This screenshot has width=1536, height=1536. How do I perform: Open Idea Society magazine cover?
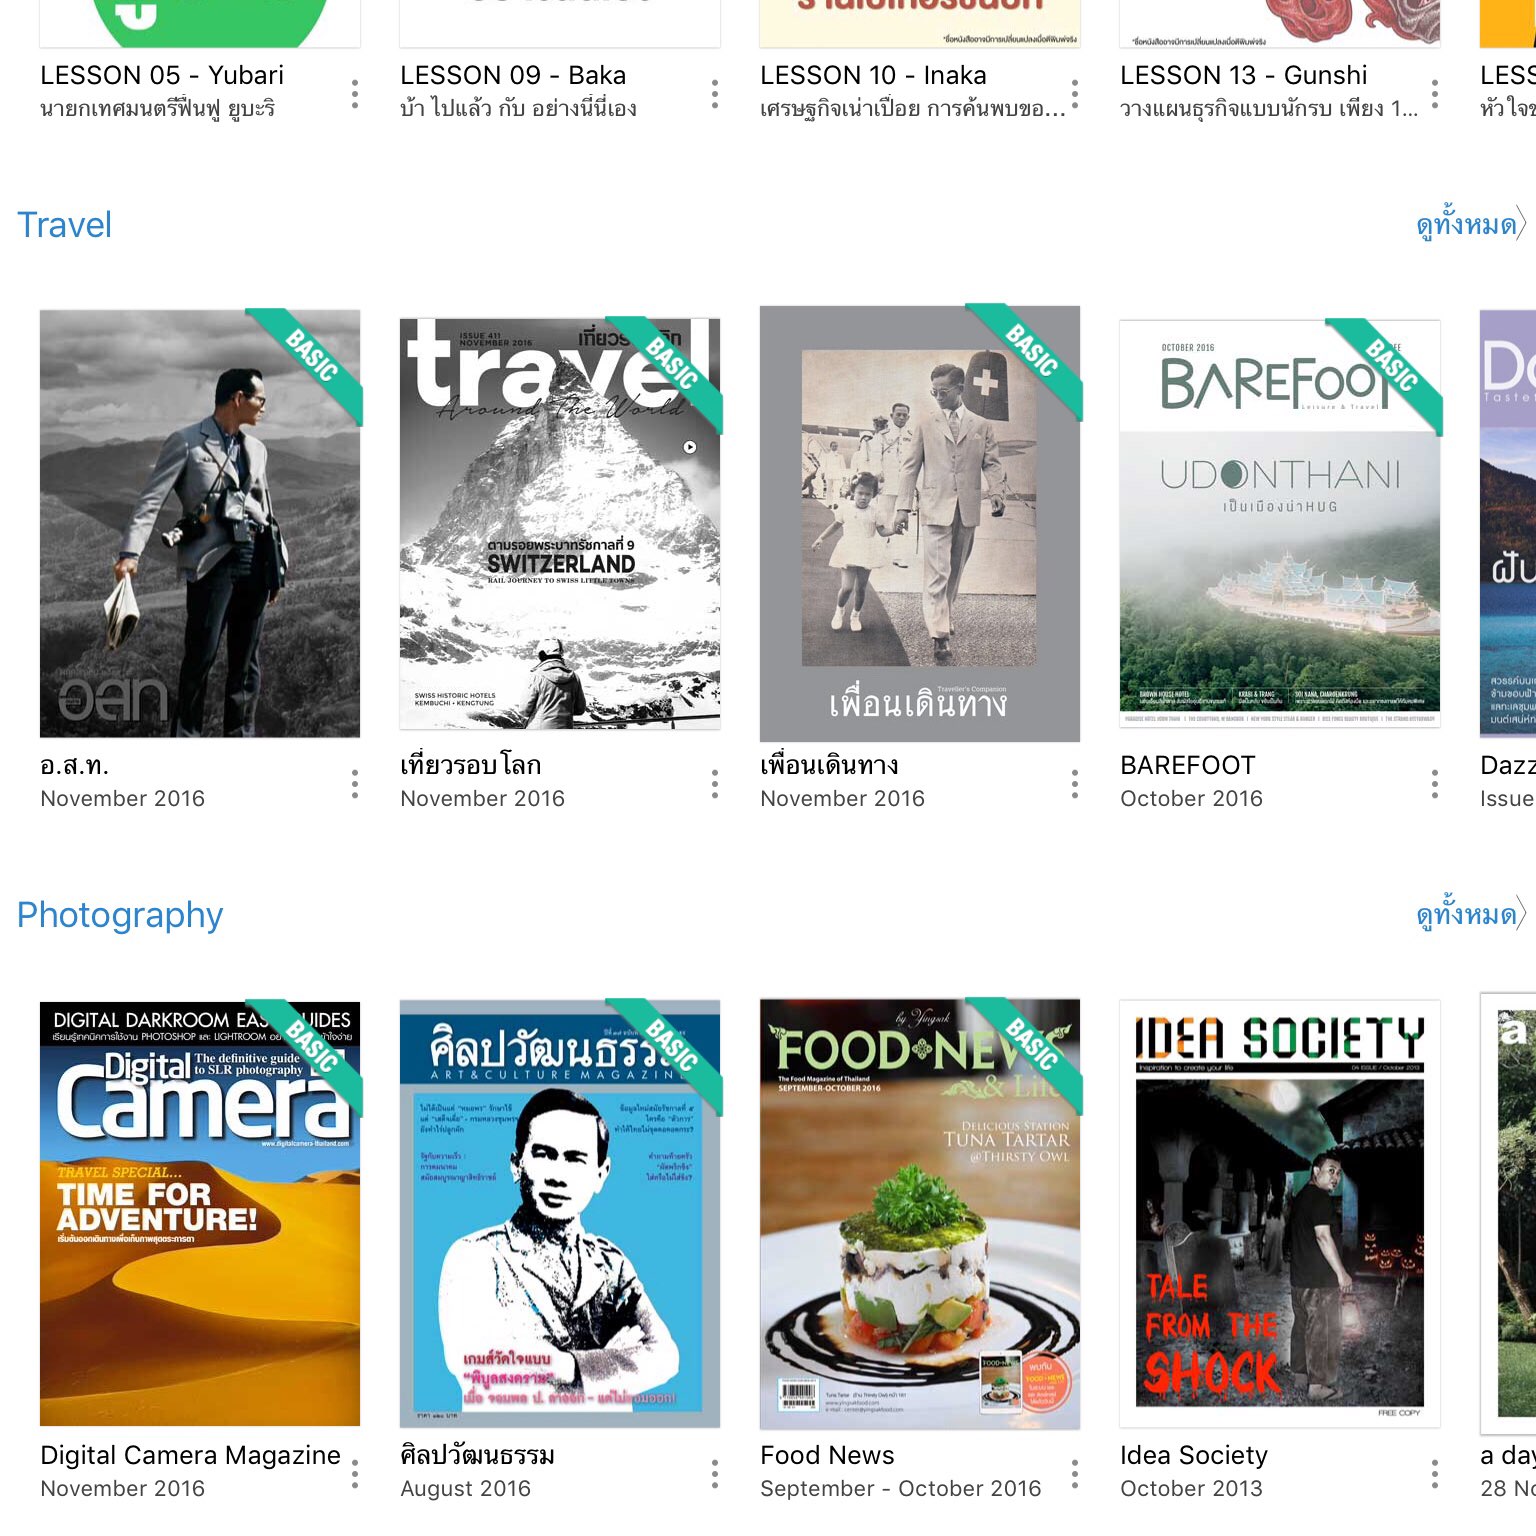[x=1280, y=1213]
